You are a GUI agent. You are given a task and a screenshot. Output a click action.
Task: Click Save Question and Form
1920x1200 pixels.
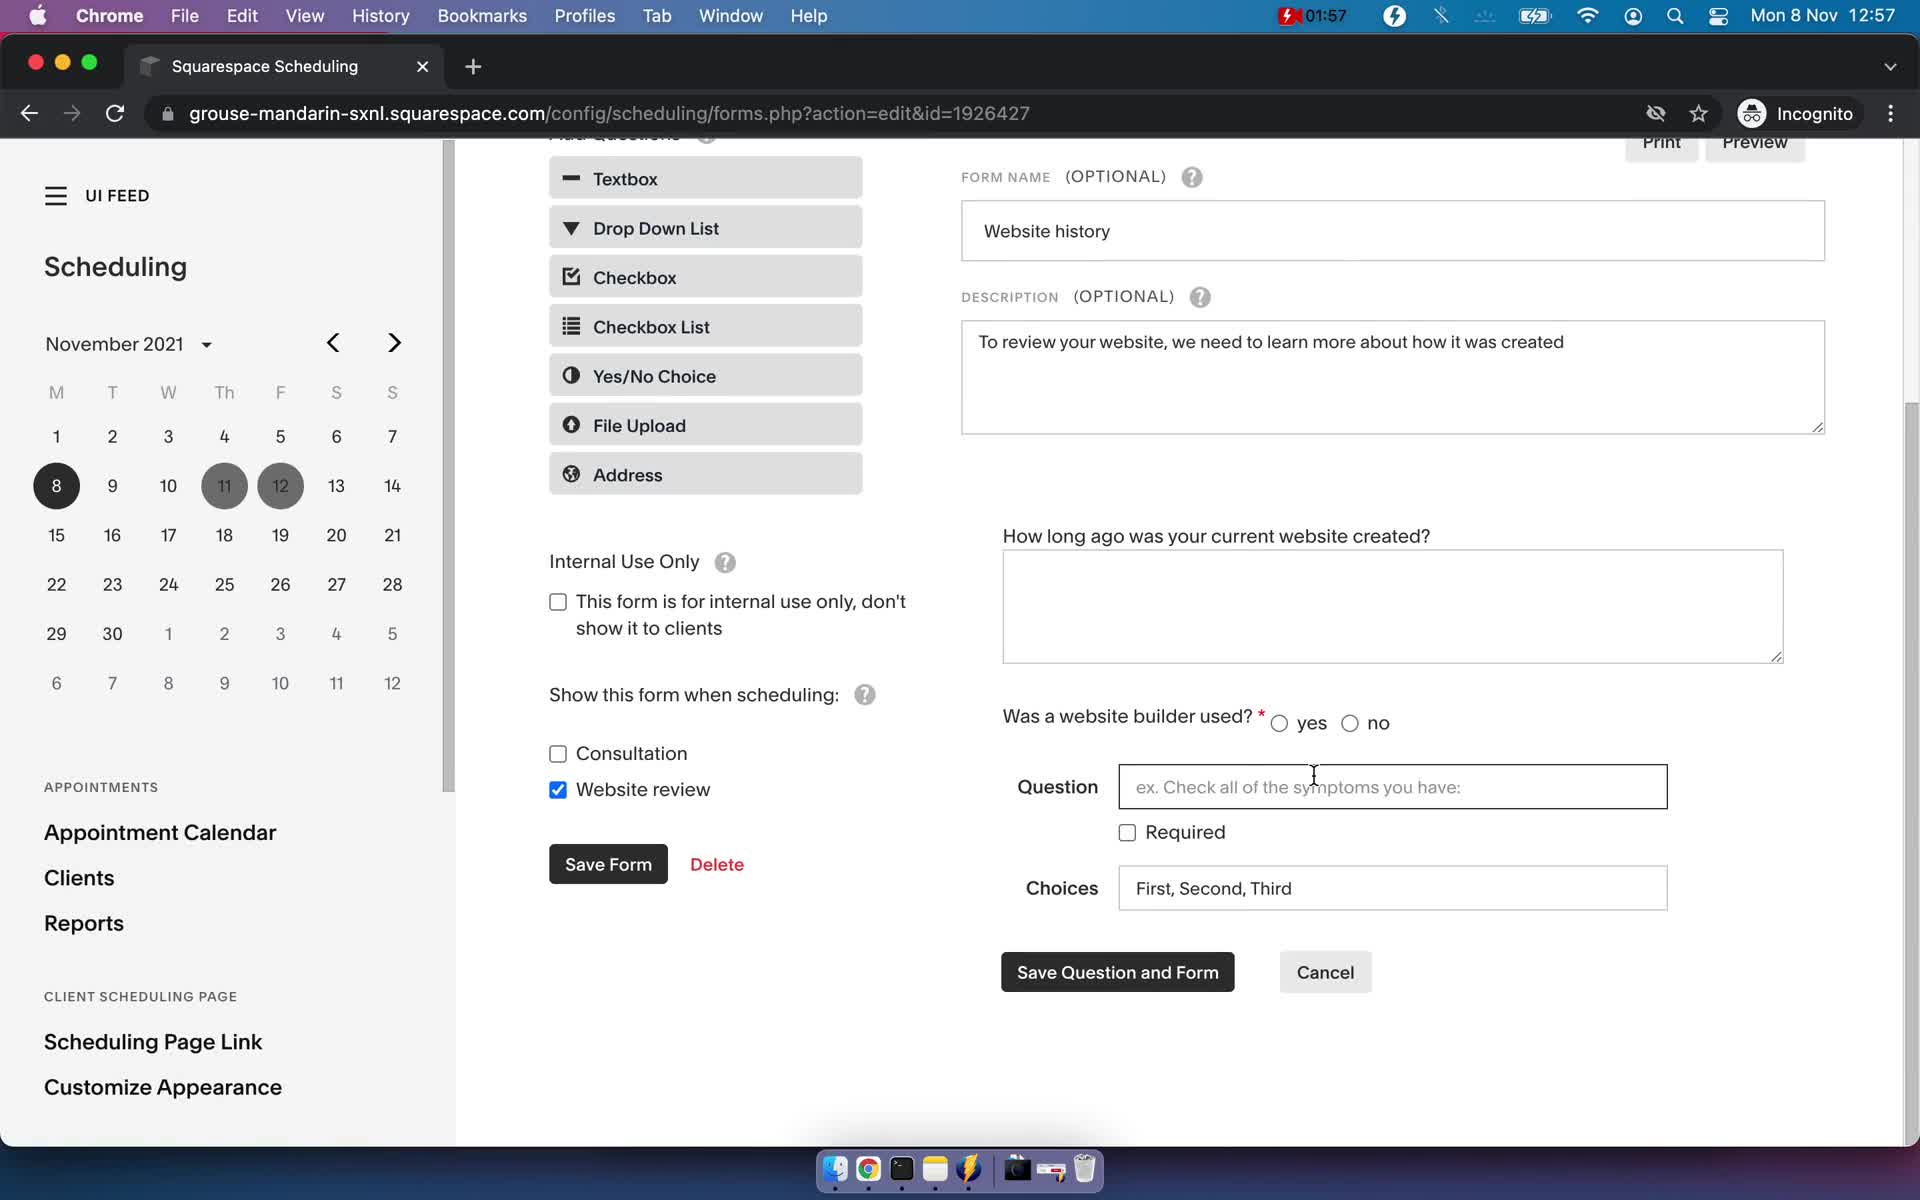point(1117,972)
